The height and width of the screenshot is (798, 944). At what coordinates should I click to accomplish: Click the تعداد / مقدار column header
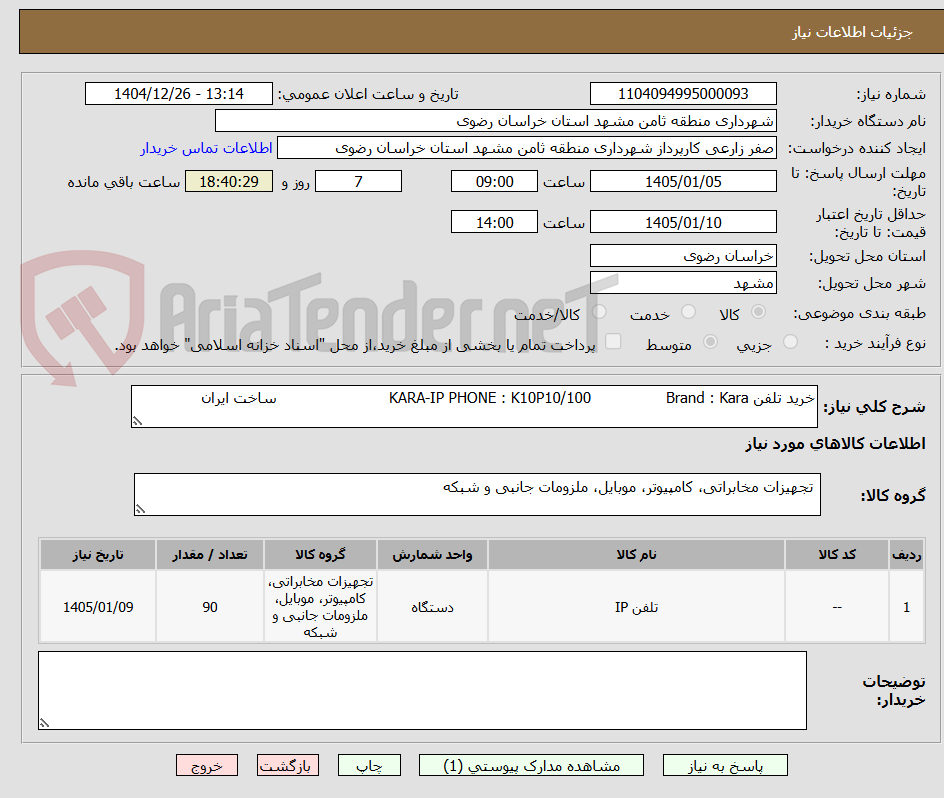(x=210, y=555)
